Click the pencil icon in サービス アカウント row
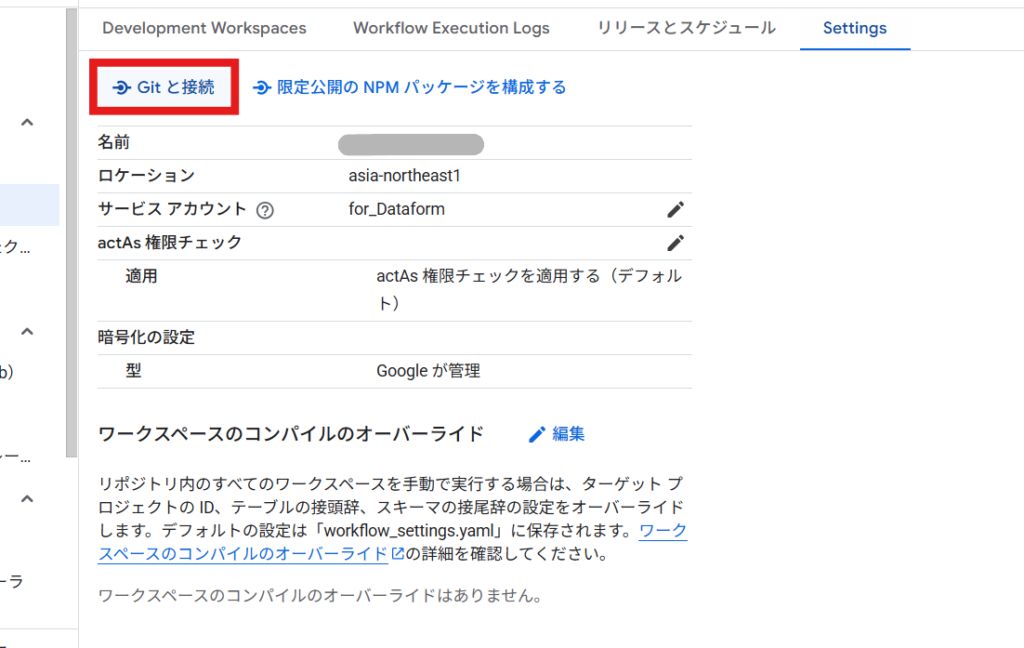Screen dimensions: 1024x648 pos(676,210)
